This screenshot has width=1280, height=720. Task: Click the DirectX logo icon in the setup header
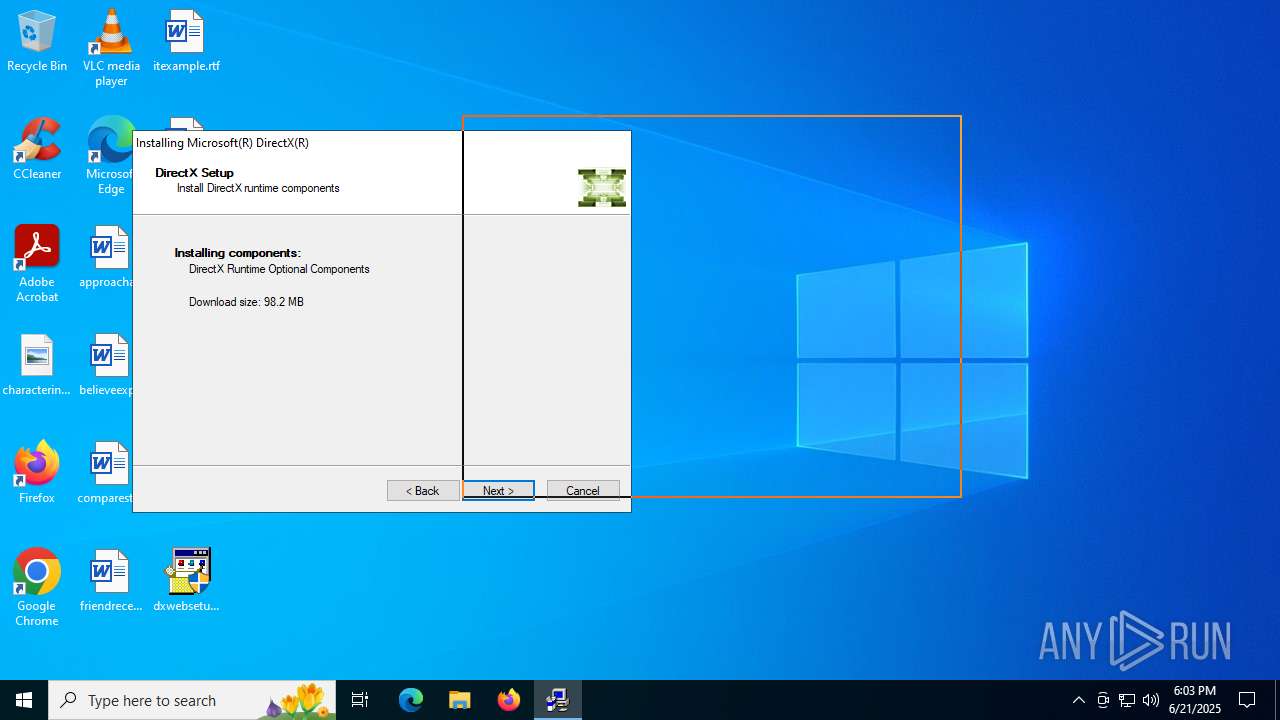[x=602, y=188]
